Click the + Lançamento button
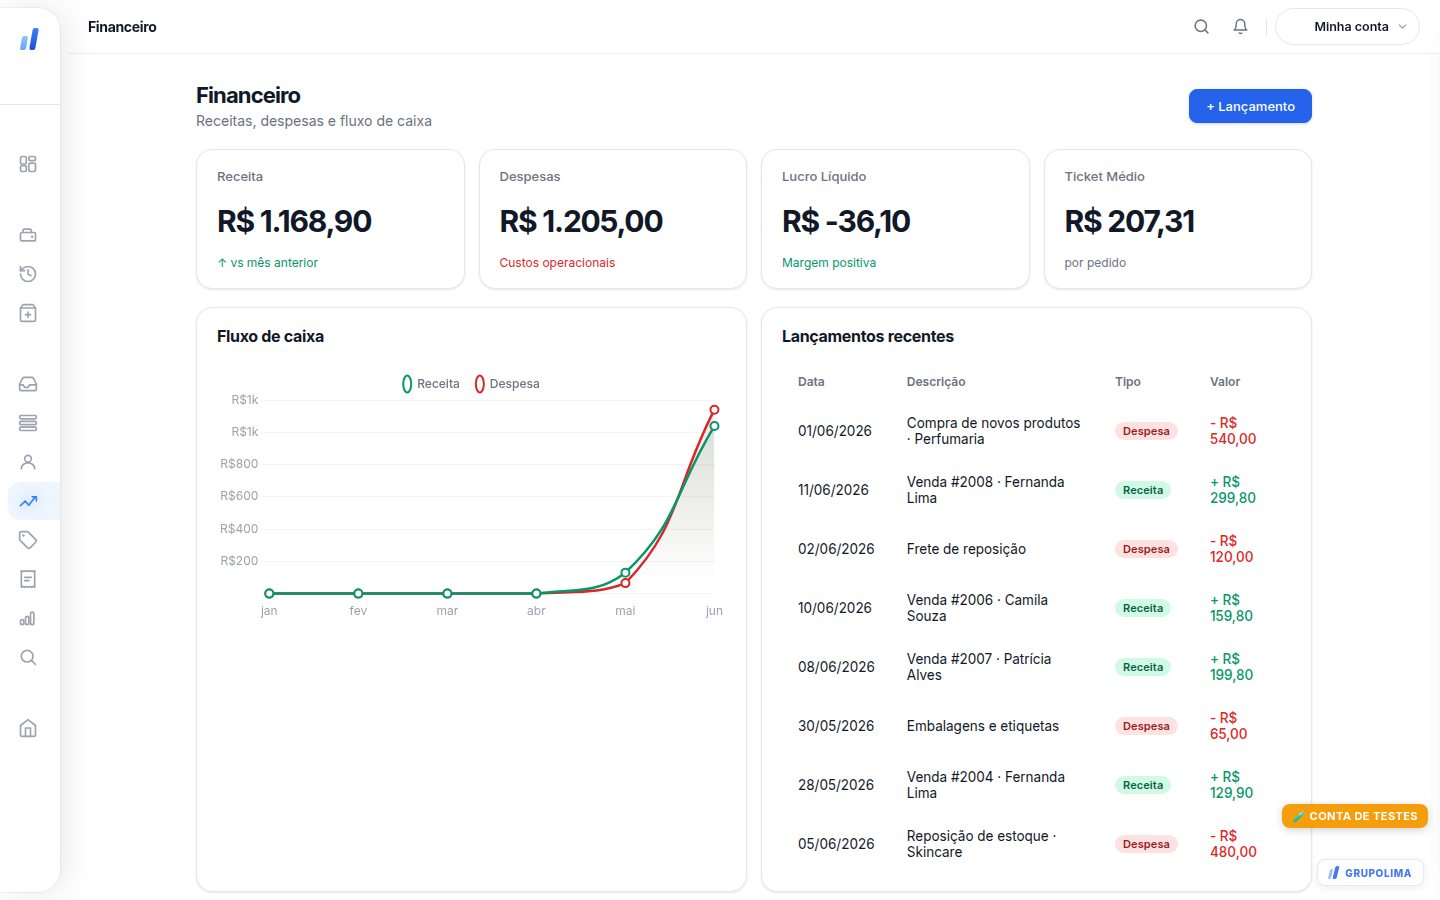This screenshot has width=1440, height=900. tap(1250, 106)
